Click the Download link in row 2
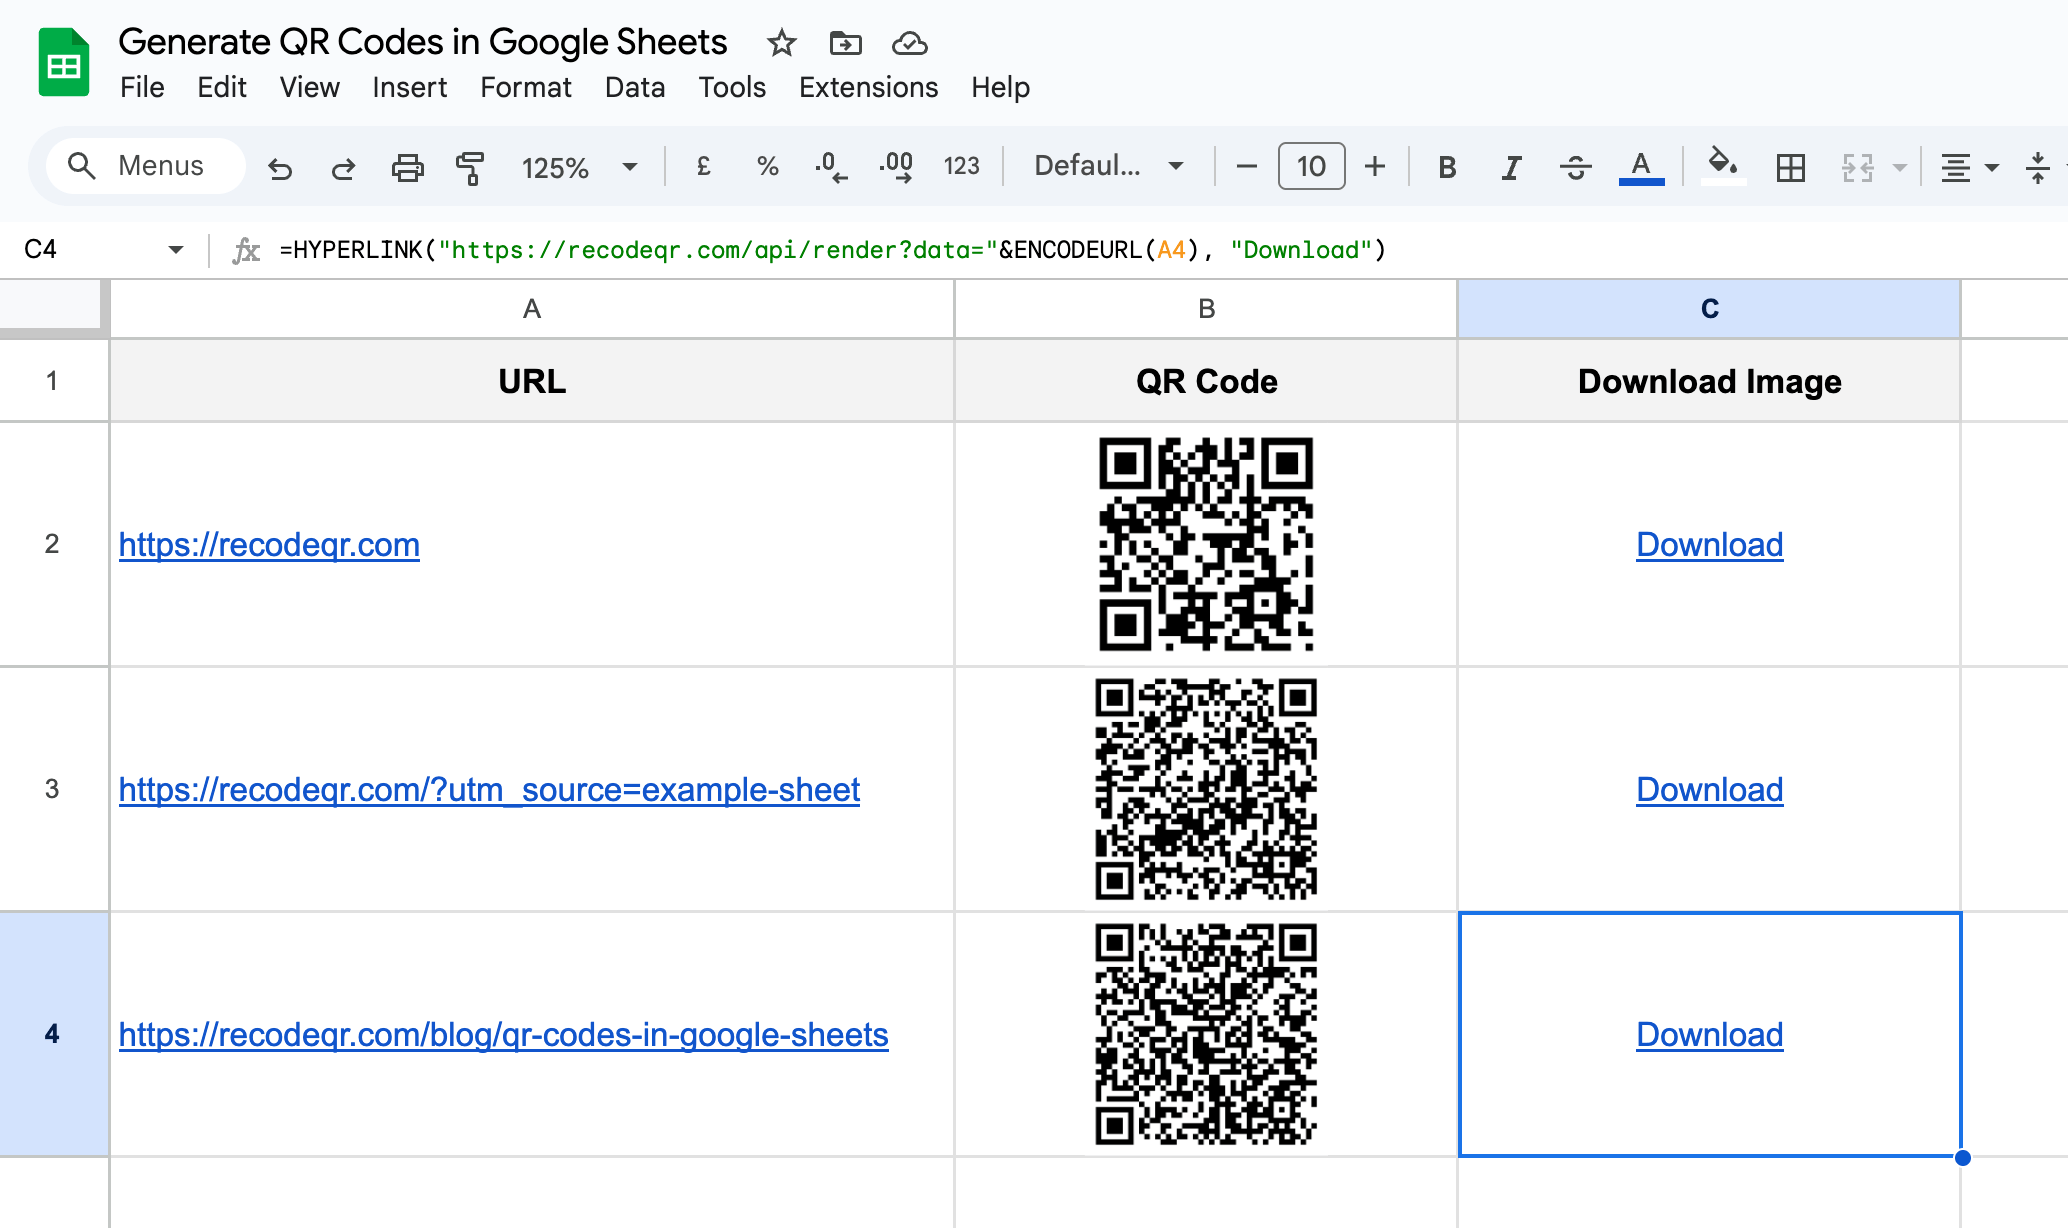The height and width of the screenshot is (1228, 2068). (x=1708, y=545)
